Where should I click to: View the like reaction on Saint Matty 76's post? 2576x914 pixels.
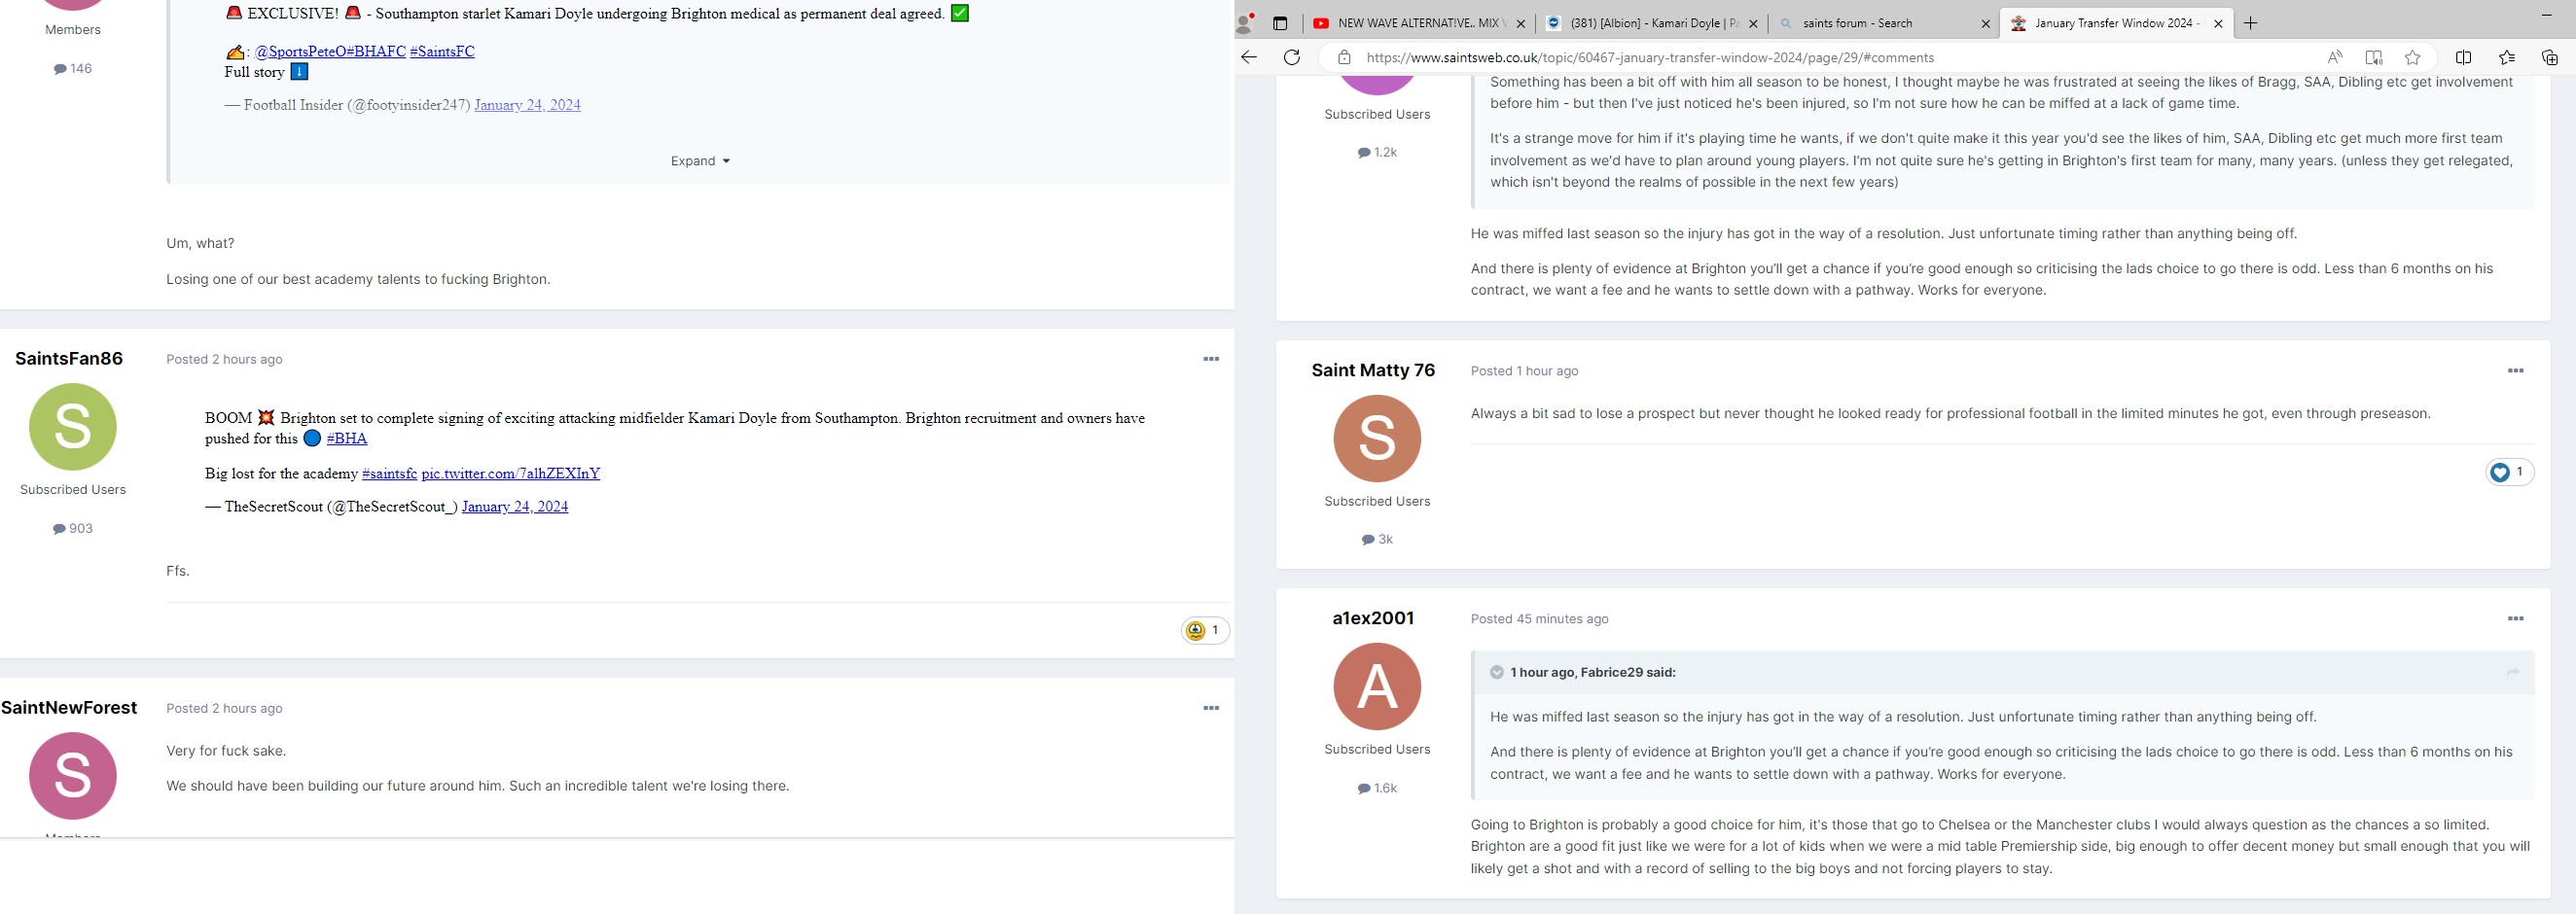(2509, 472)
